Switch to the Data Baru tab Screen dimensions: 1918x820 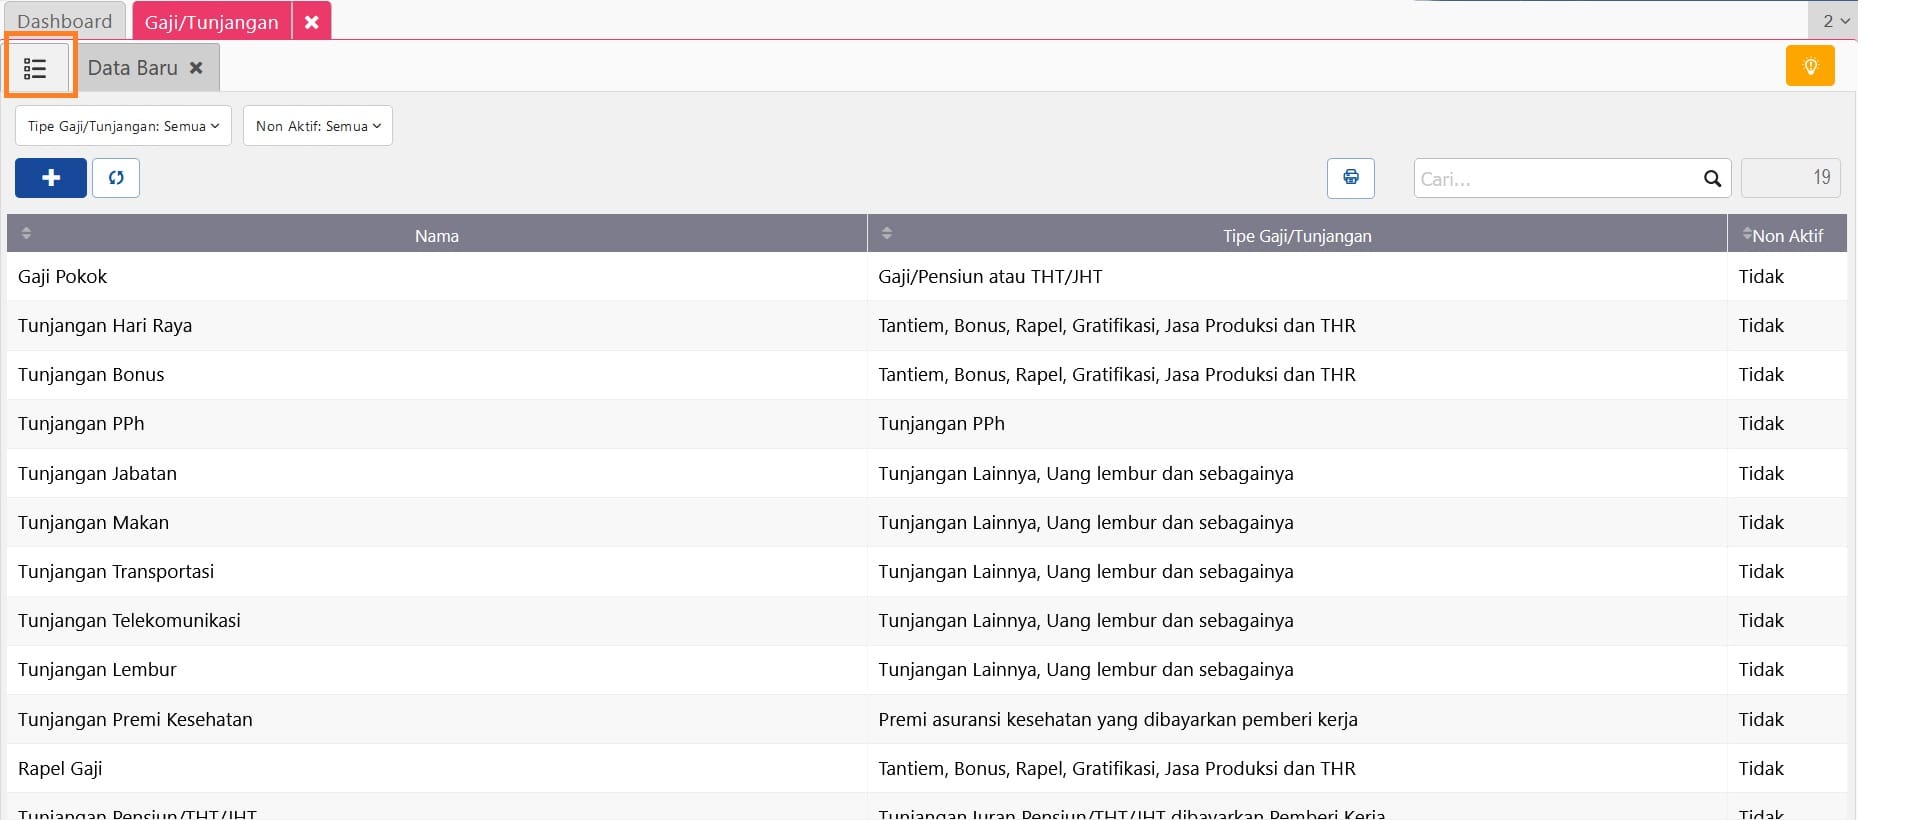point(133,68)
